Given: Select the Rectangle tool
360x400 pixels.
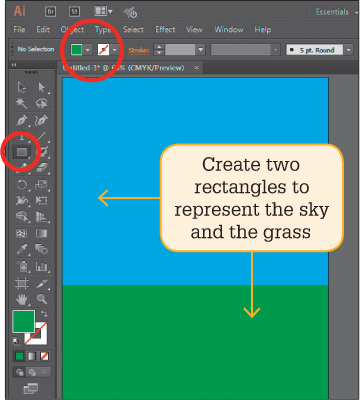Looking at the screenshot, I should 22,152.
